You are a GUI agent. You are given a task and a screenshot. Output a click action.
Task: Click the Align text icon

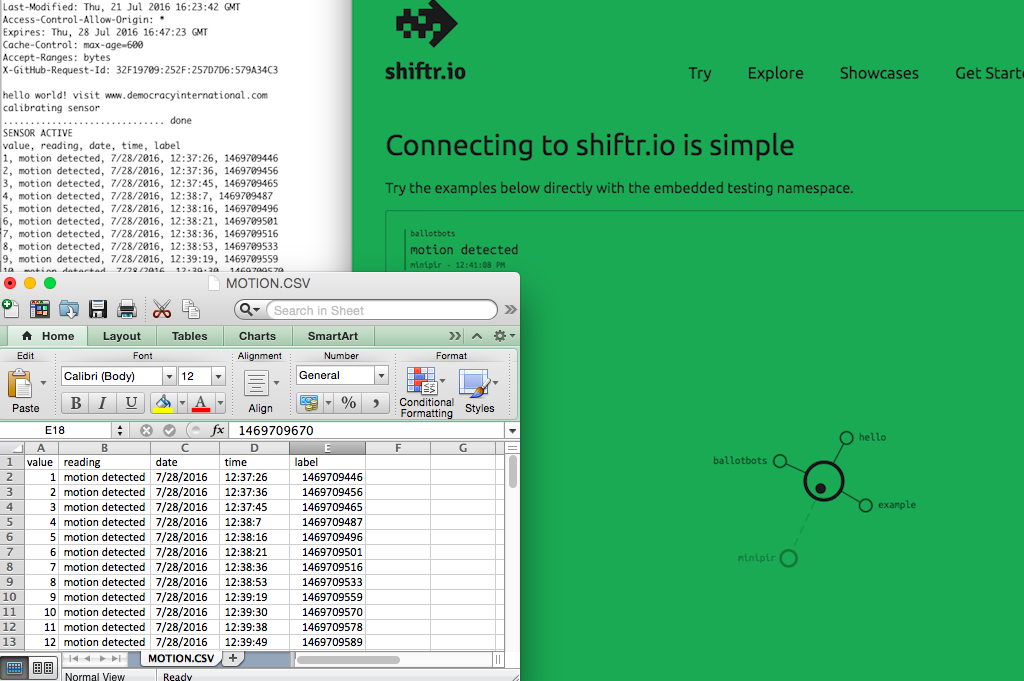point(257,383)
